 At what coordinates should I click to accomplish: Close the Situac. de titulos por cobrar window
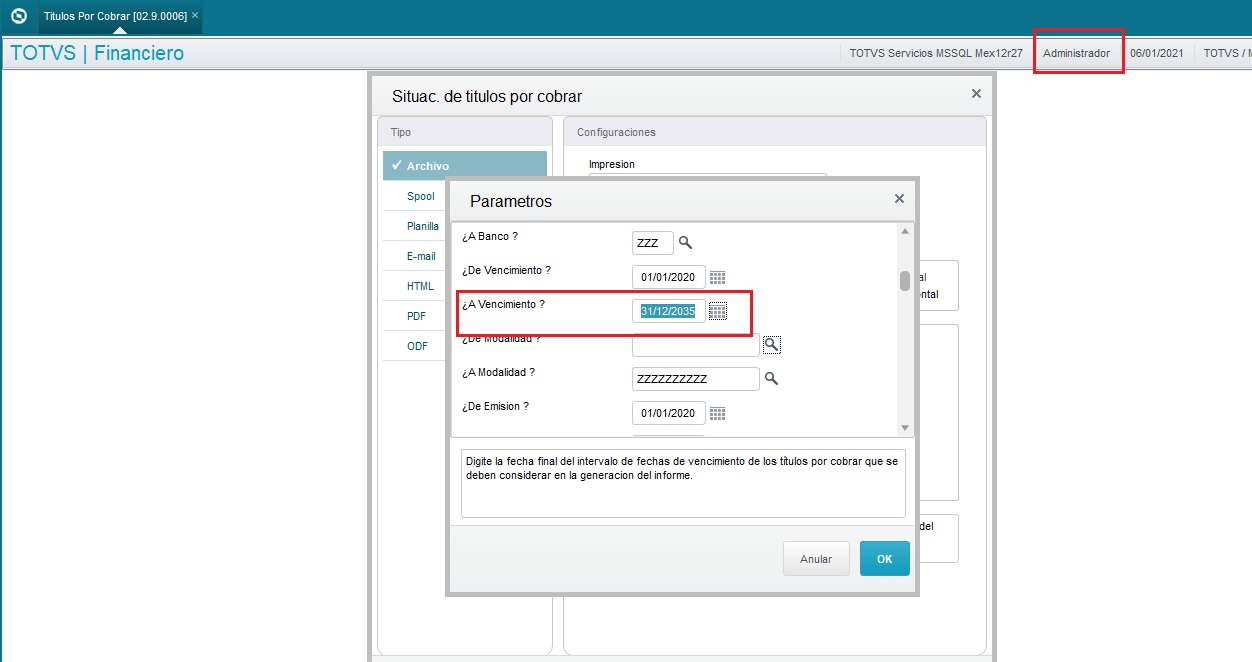click(x=976, y=93)
